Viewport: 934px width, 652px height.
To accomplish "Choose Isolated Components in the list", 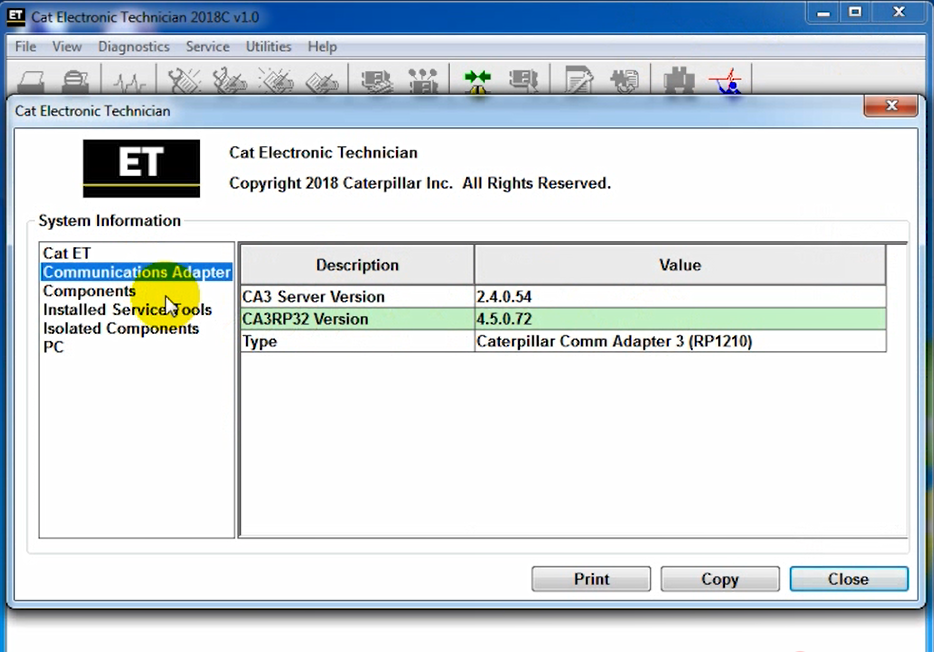I will [120, 329].
